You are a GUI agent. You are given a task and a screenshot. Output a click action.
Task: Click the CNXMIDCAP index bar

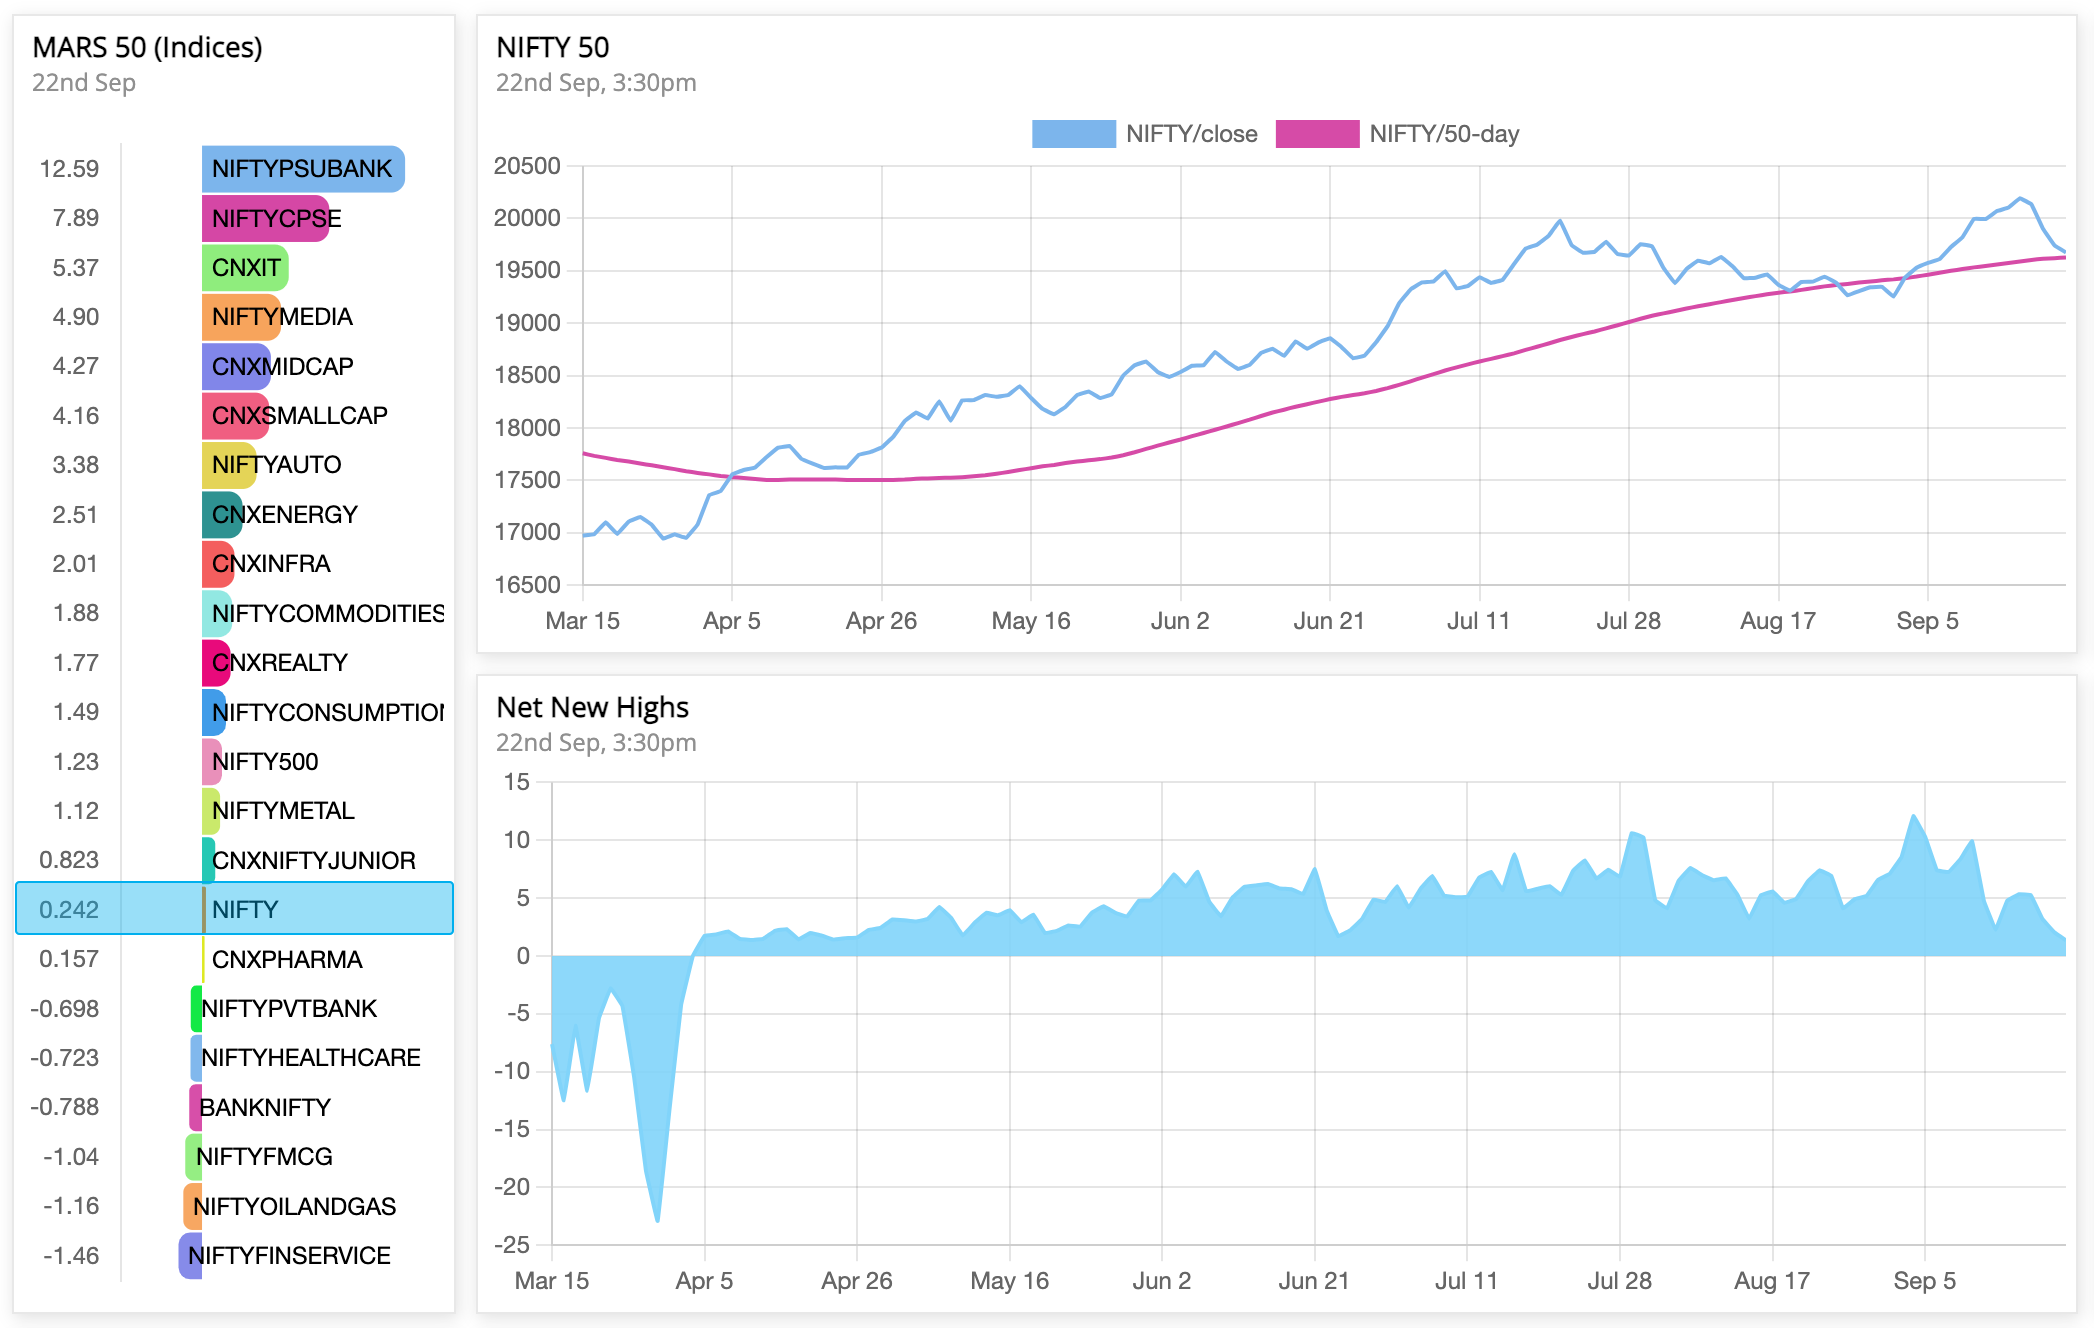click(236, 366)
